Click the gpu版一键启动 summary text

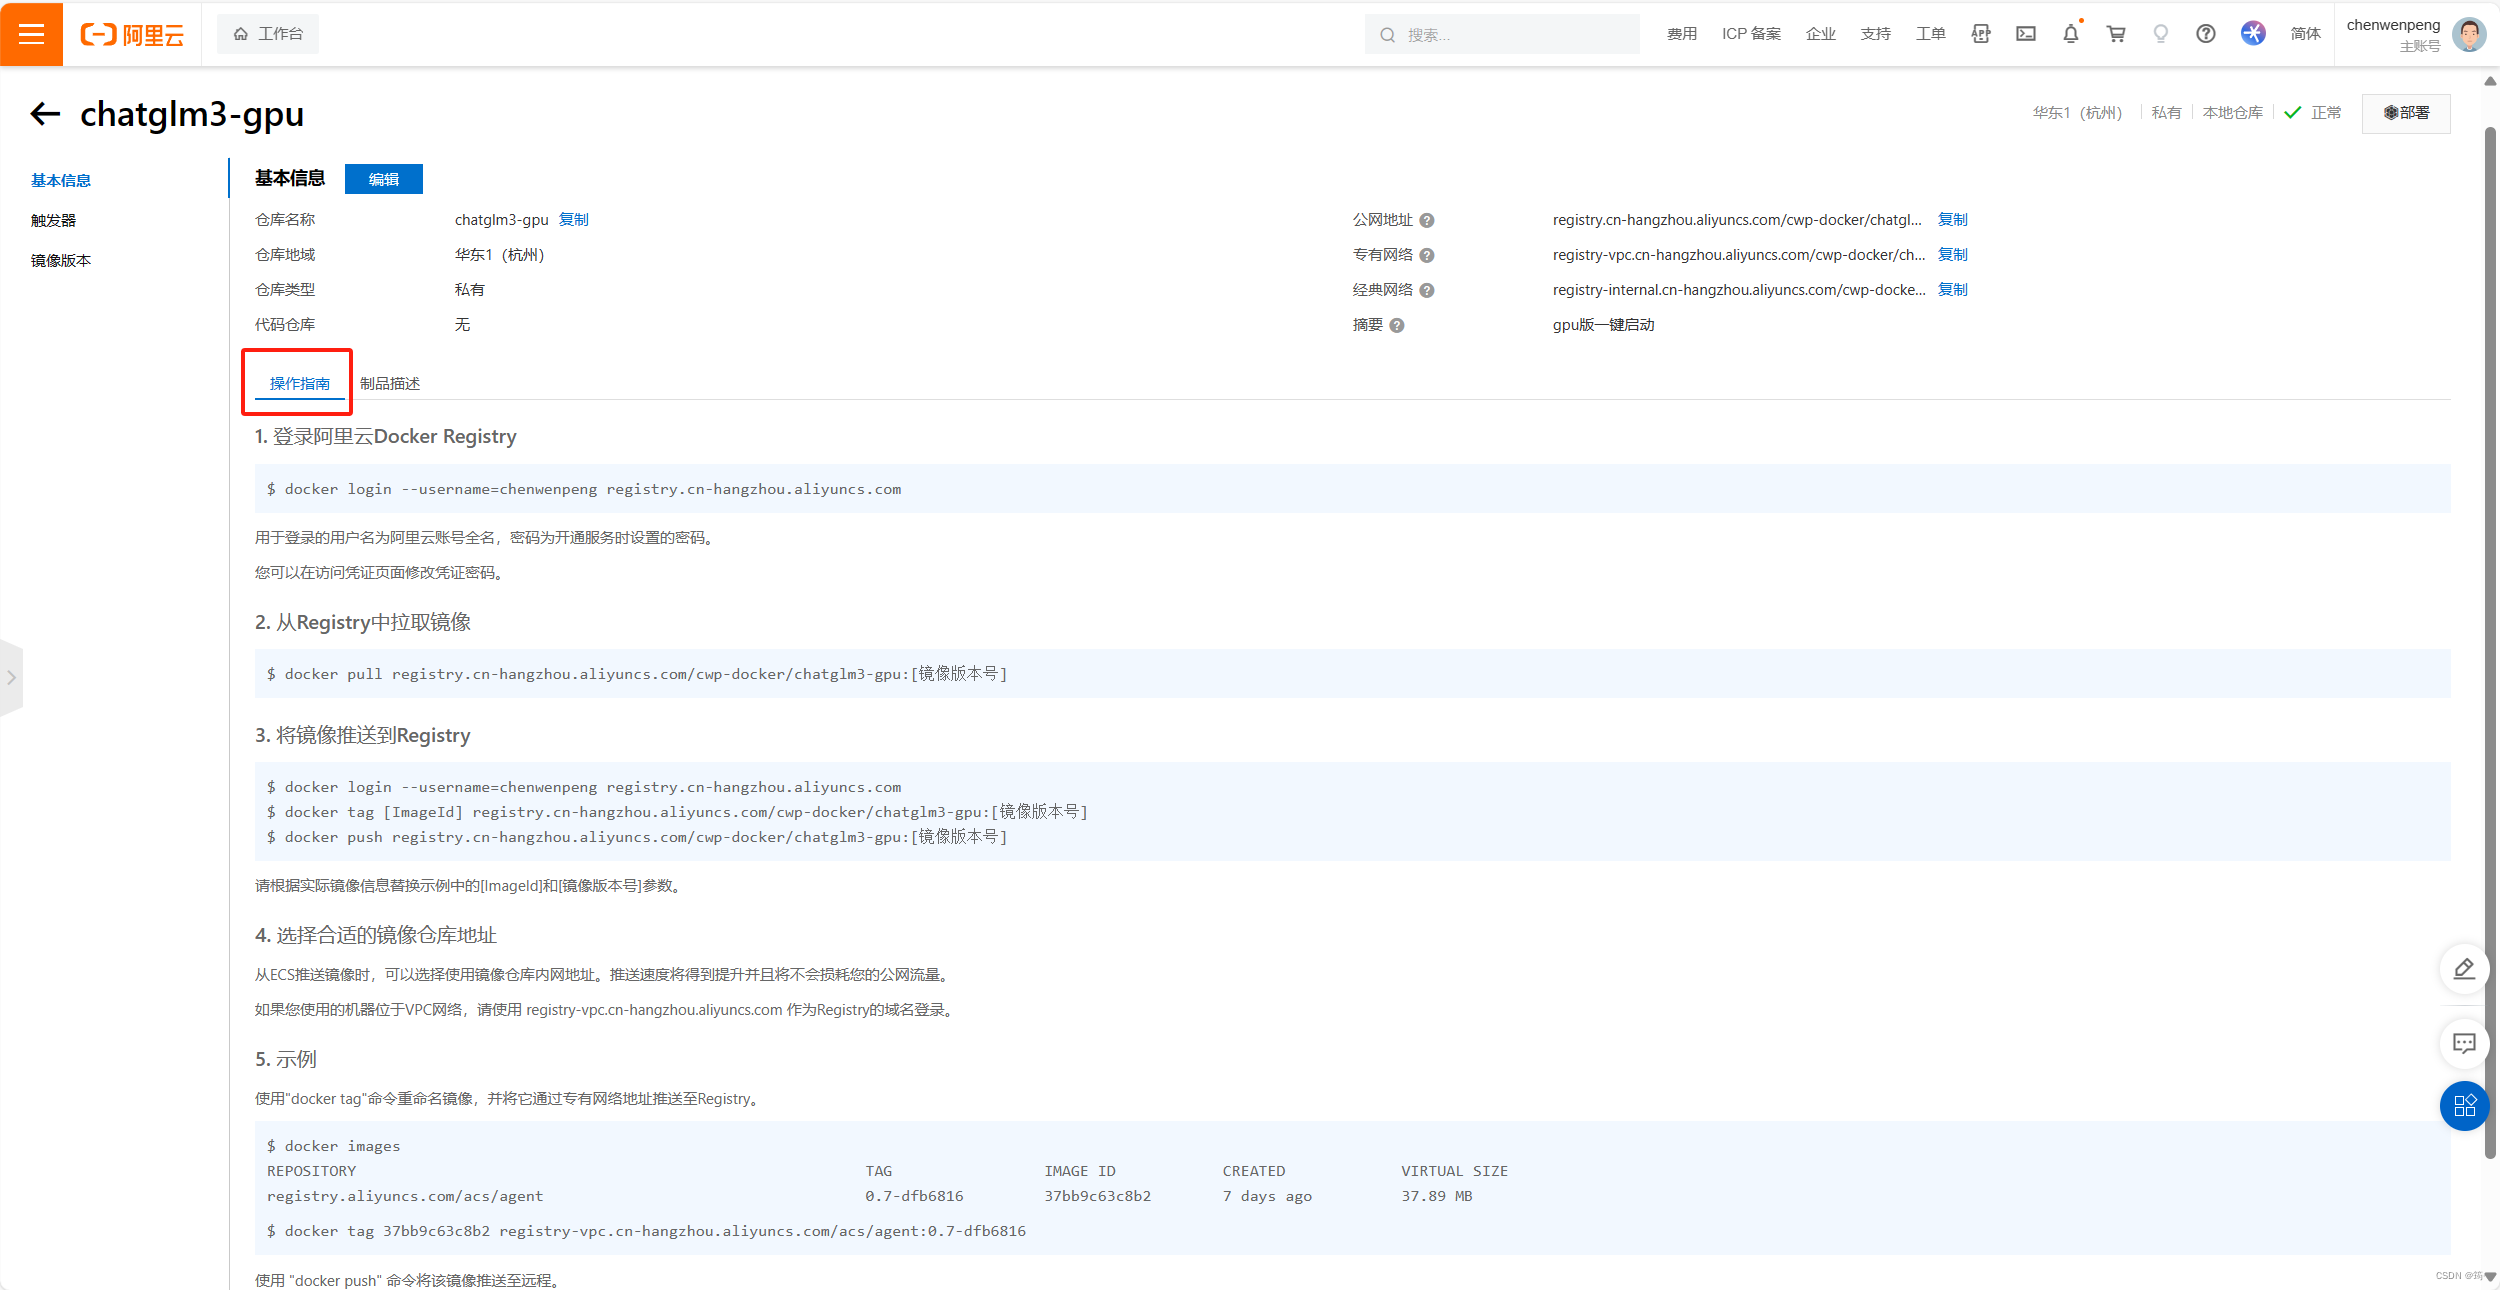click(x=1603, y=325)
